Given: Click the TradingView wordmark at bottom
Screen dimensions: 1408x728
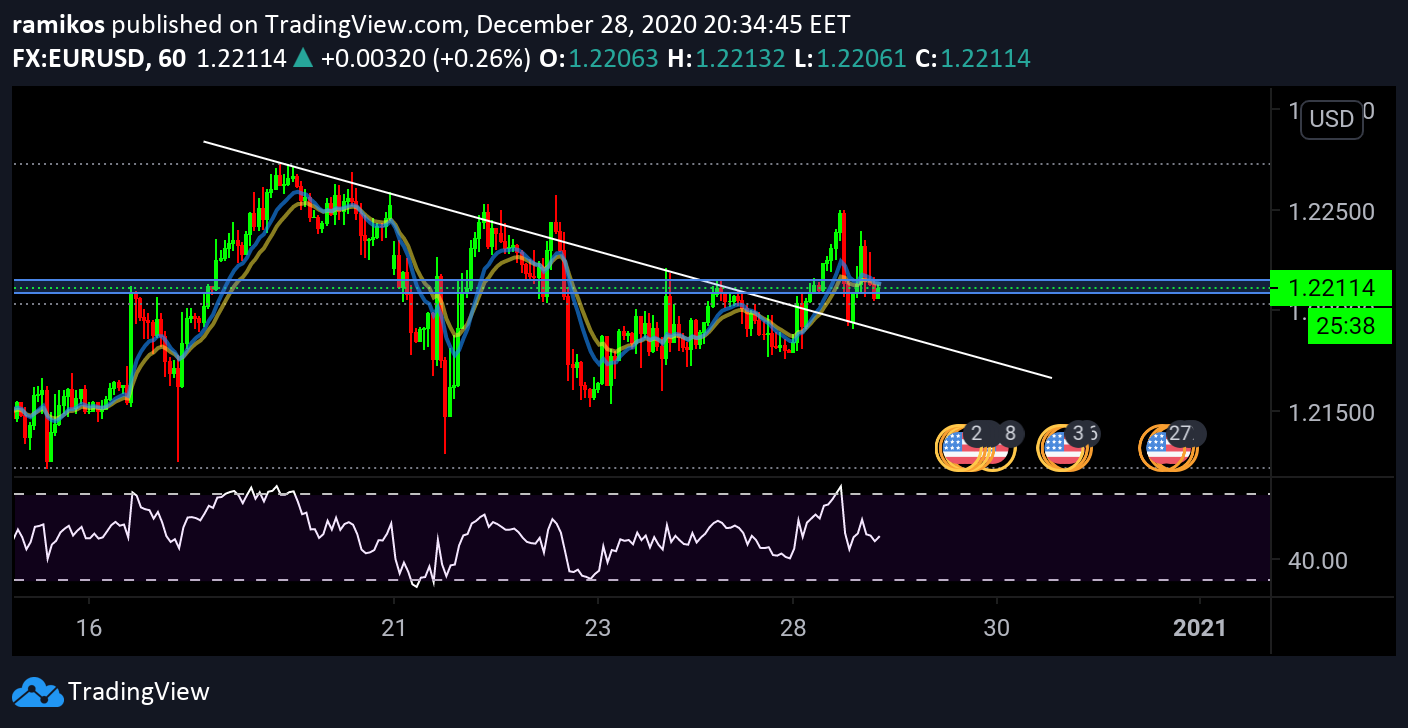Looking at the screenshot, I should tap(138, 691).
